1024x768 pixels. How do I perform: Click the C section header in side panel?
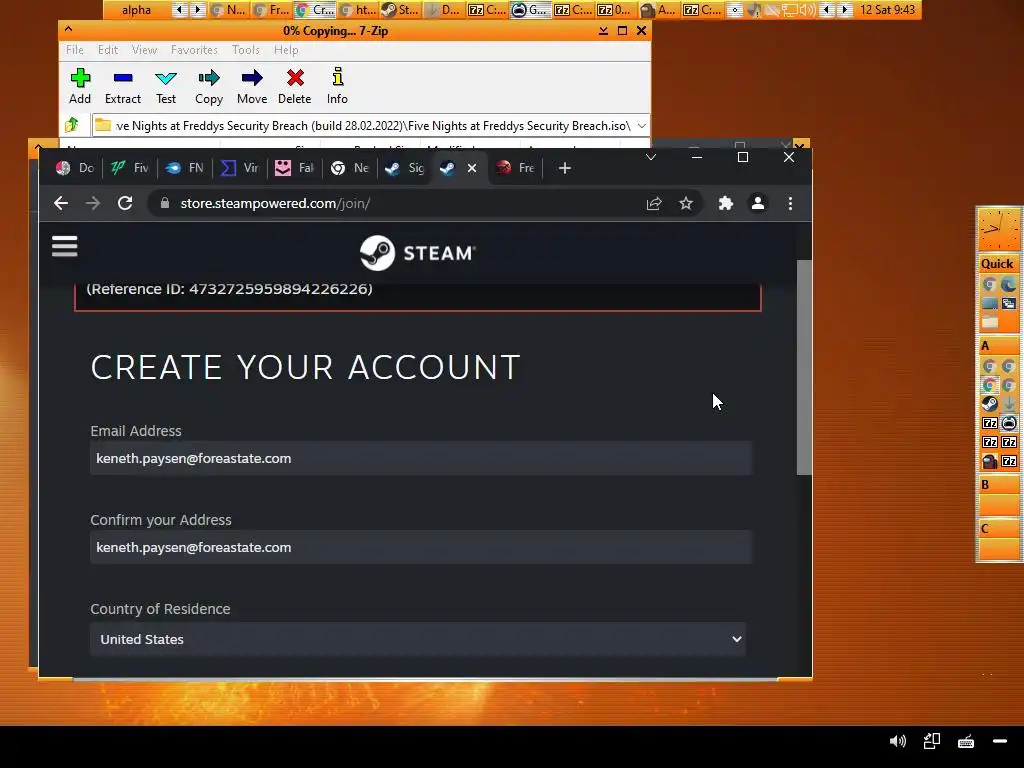click(x=997, y=529)
